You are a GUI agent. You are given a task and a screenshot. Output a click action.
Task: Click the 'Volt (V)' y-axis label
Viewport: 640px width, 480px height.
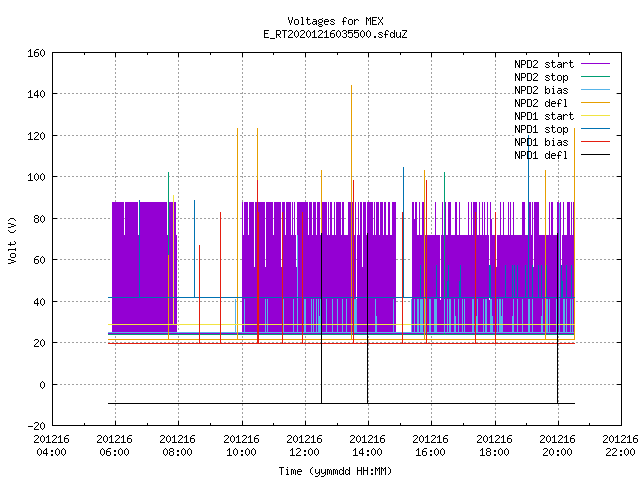pyautogui.click(x=13, y=240)
